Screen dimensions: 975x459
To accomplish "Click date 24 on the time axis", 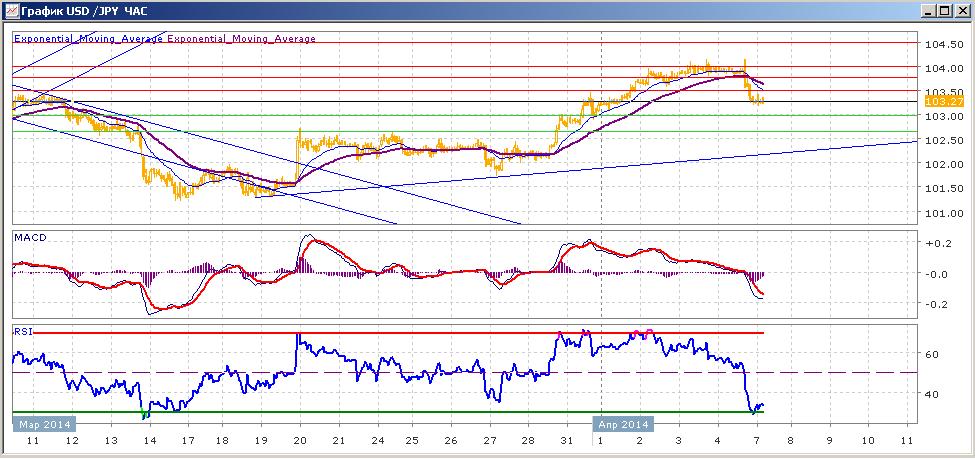I will [376, 441].
